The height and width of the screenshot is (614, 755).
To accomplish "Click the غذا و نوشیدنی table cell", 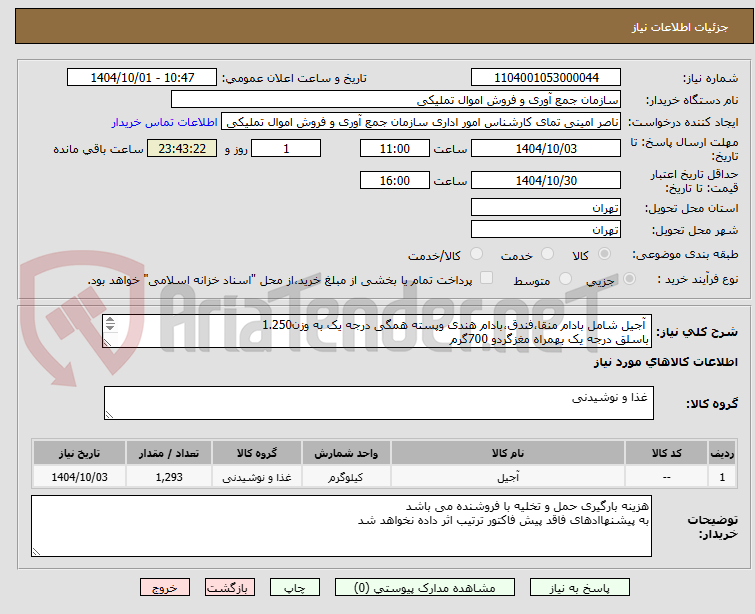I will (x=257, y=477).
